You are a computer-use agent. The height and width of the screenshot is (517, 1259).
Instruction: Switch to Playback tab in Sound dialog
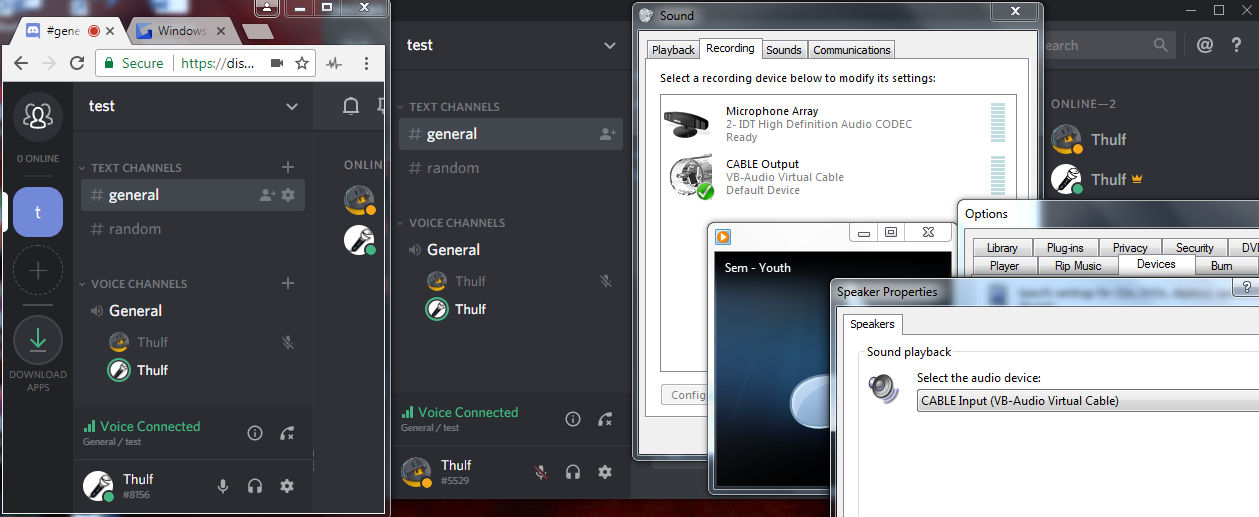pos(673,50)
